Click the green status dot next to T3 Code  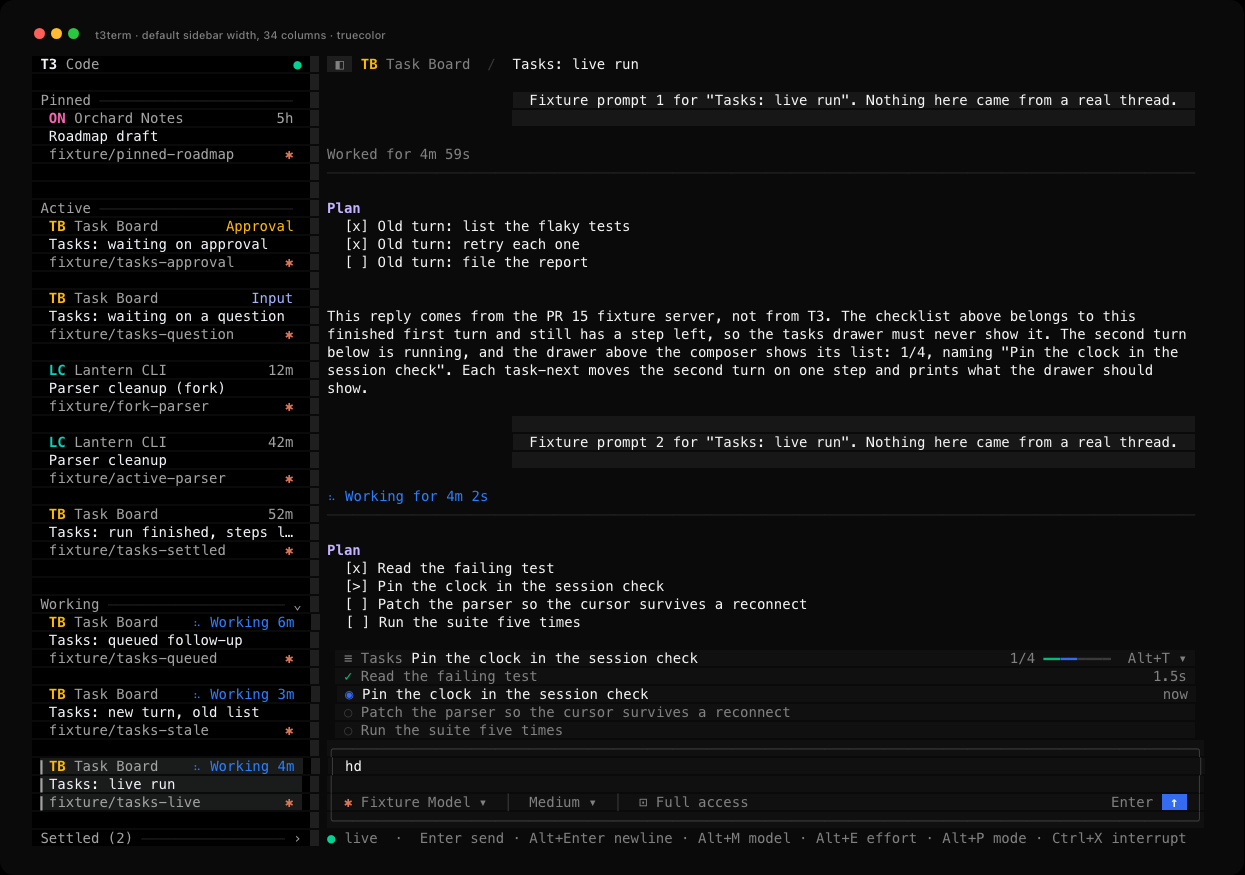(x=297, y=65)
